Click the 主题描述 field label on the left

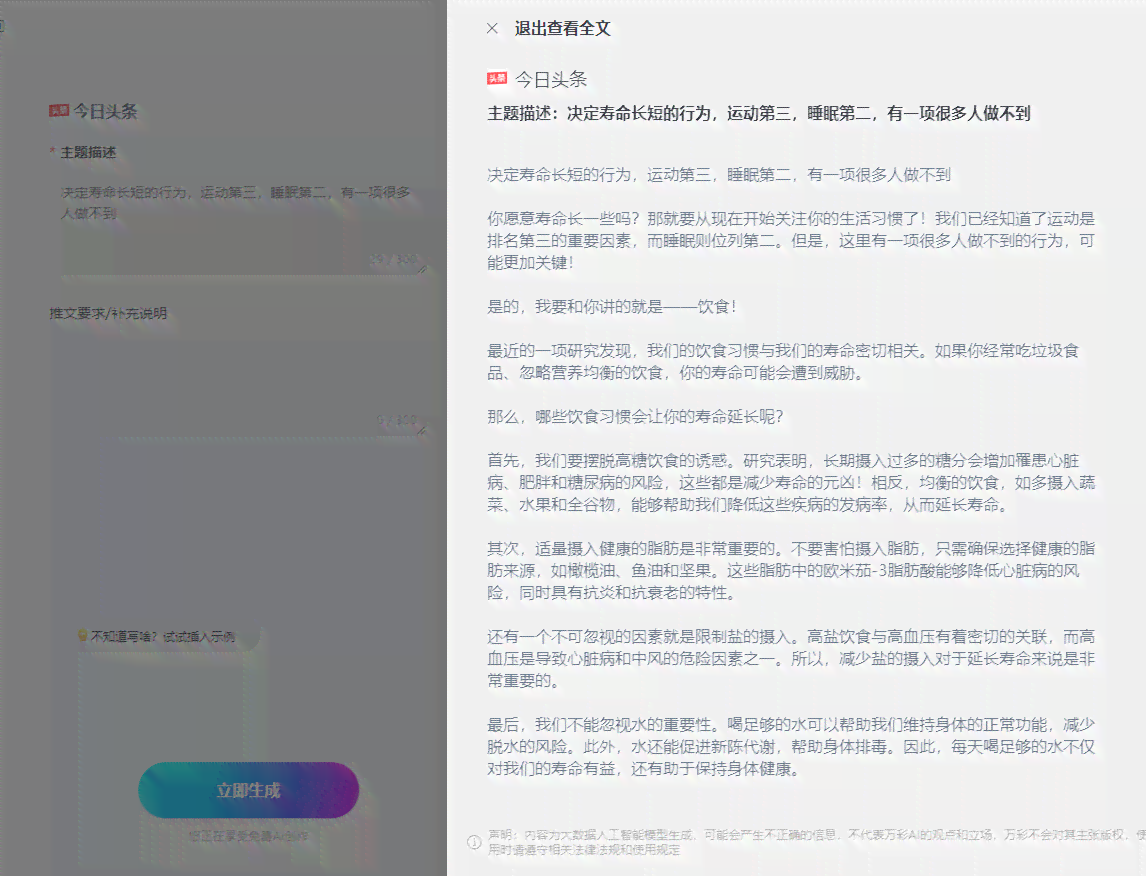tap(88, 152)
